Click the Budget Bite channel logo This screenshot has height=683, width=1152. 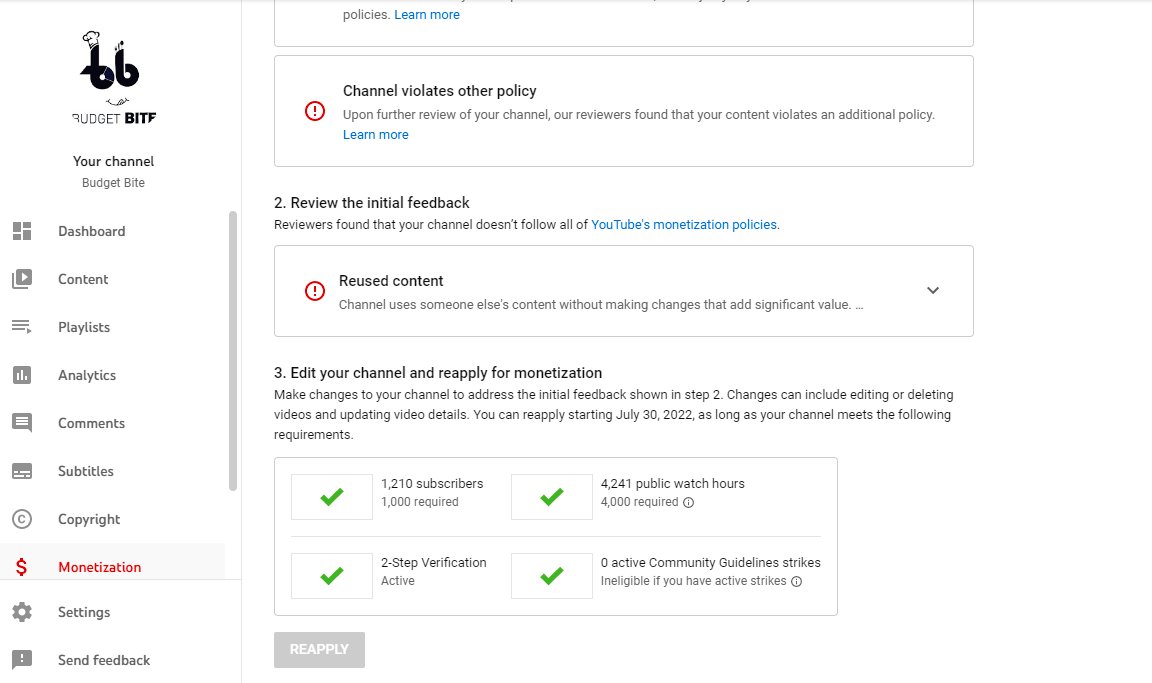click(114, 77)
